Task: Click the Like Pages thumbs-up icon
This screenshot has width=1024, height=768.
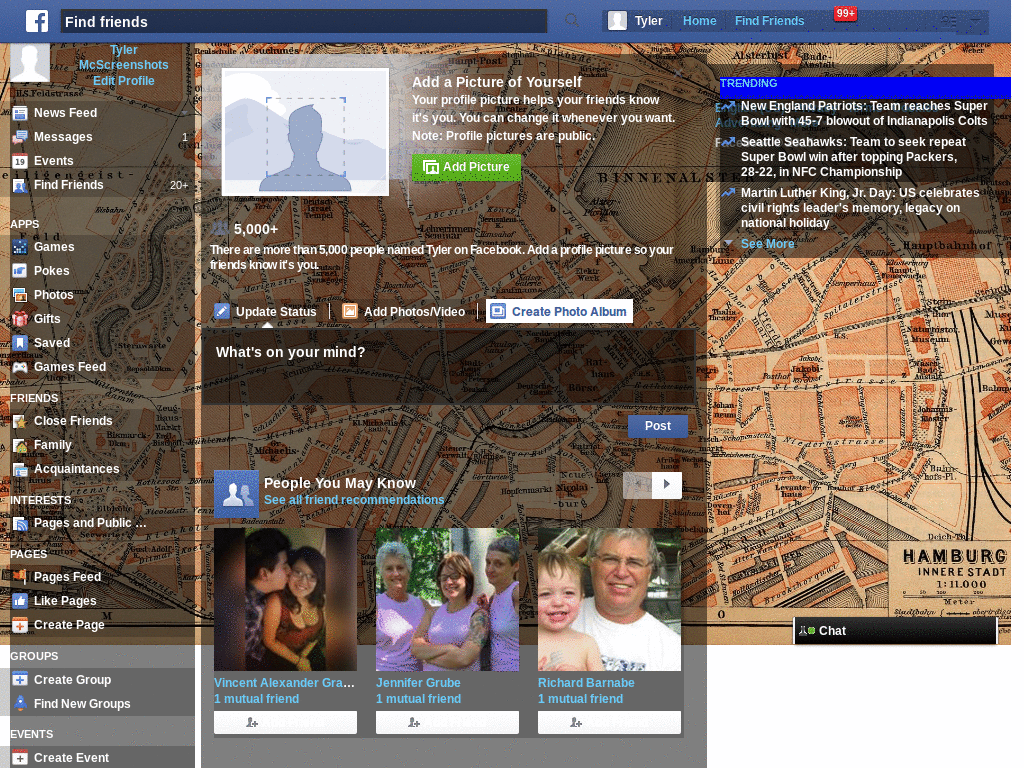Action: (20, 601)
